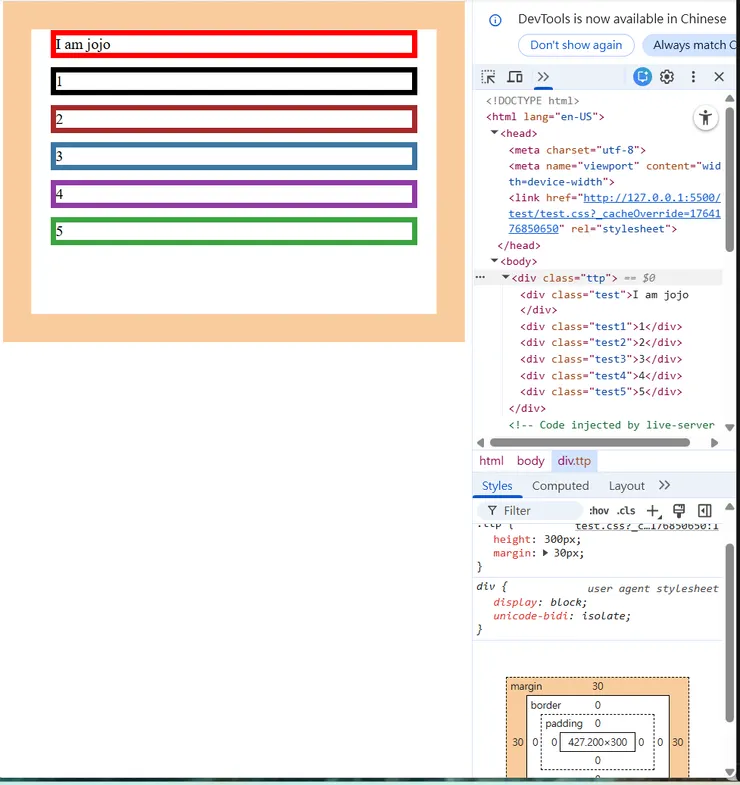Collapse the body element node
Viewport: 740px width, 785px height.
[495, 262]
